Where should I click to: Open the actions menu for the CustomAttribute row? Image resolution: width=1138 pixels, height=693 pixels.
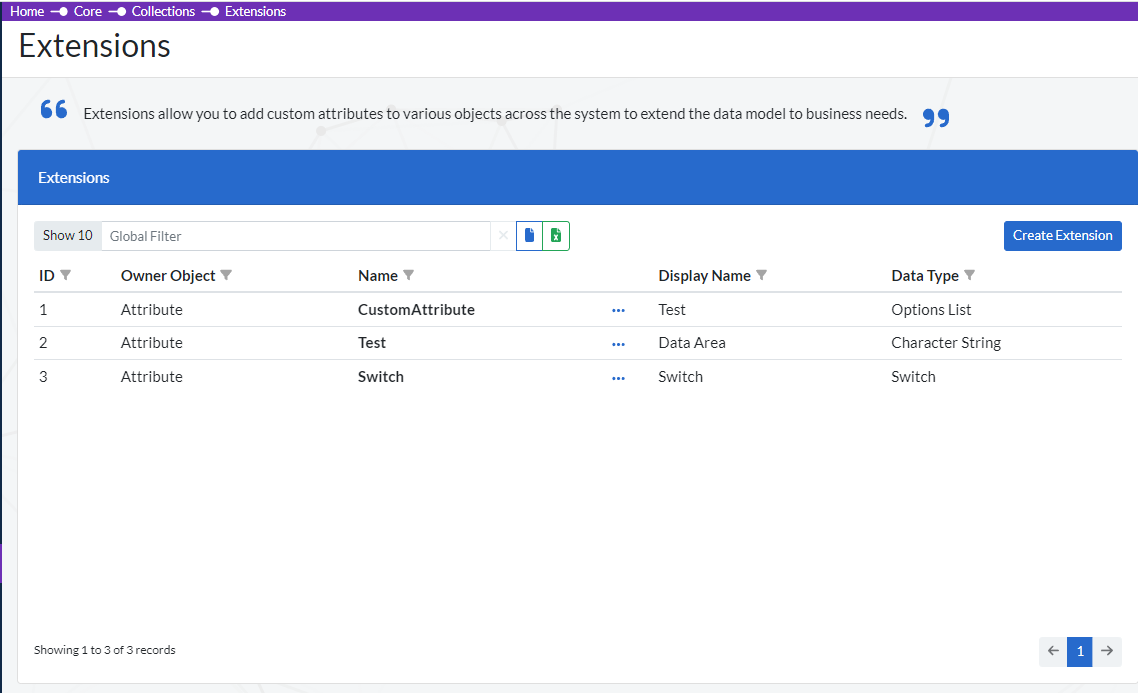pyautogui.click(x=618, y=311)
